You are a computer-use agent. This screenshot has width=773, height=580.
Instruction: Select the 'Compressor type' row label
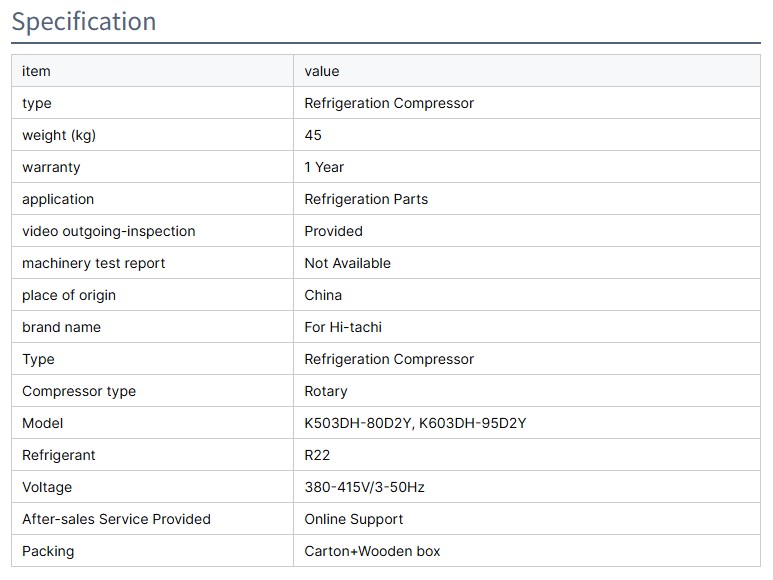pyautogui.click(x=79, y=391)
